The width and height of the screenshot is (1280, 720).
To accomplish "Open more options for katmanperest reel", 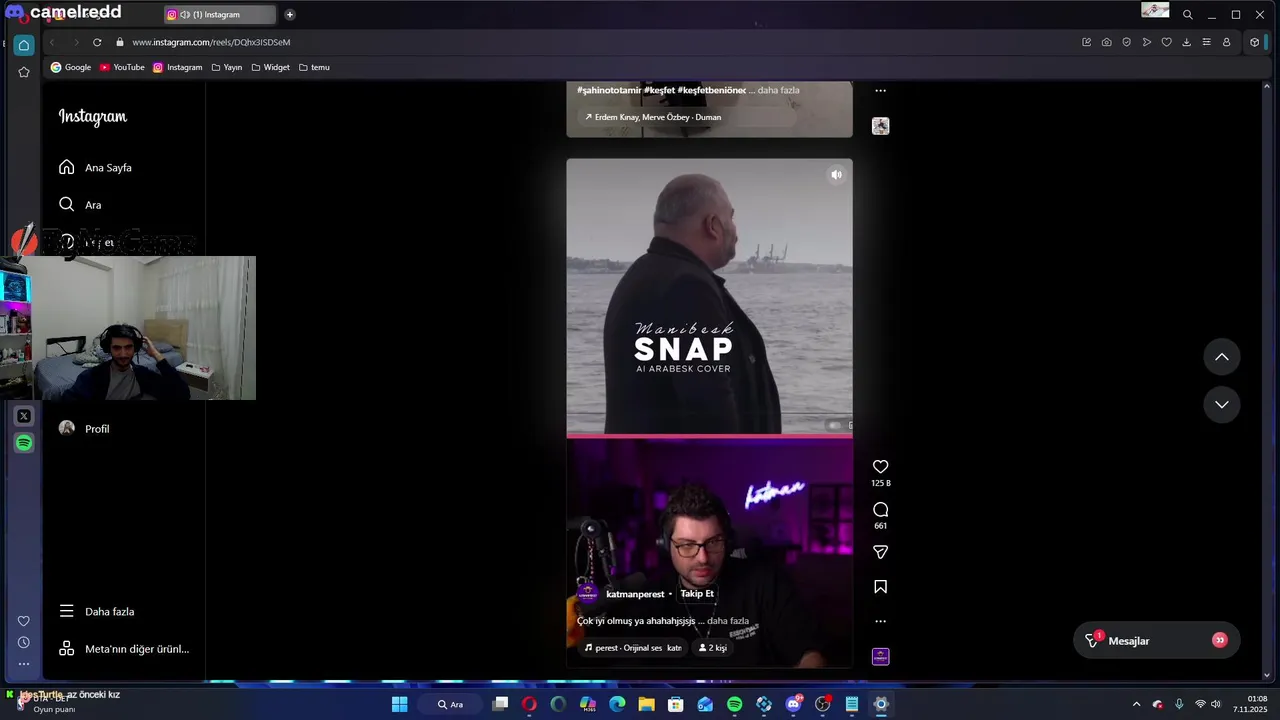I will [880, 621].
